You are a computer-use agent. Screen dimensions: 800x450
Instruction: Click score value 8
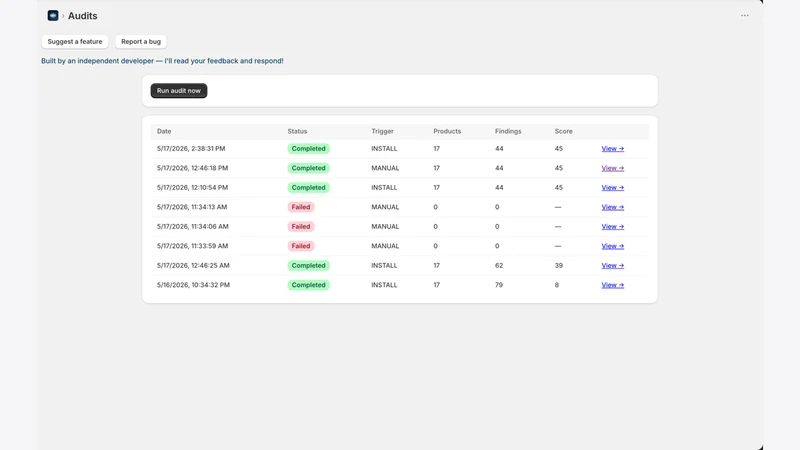(557, 285)
